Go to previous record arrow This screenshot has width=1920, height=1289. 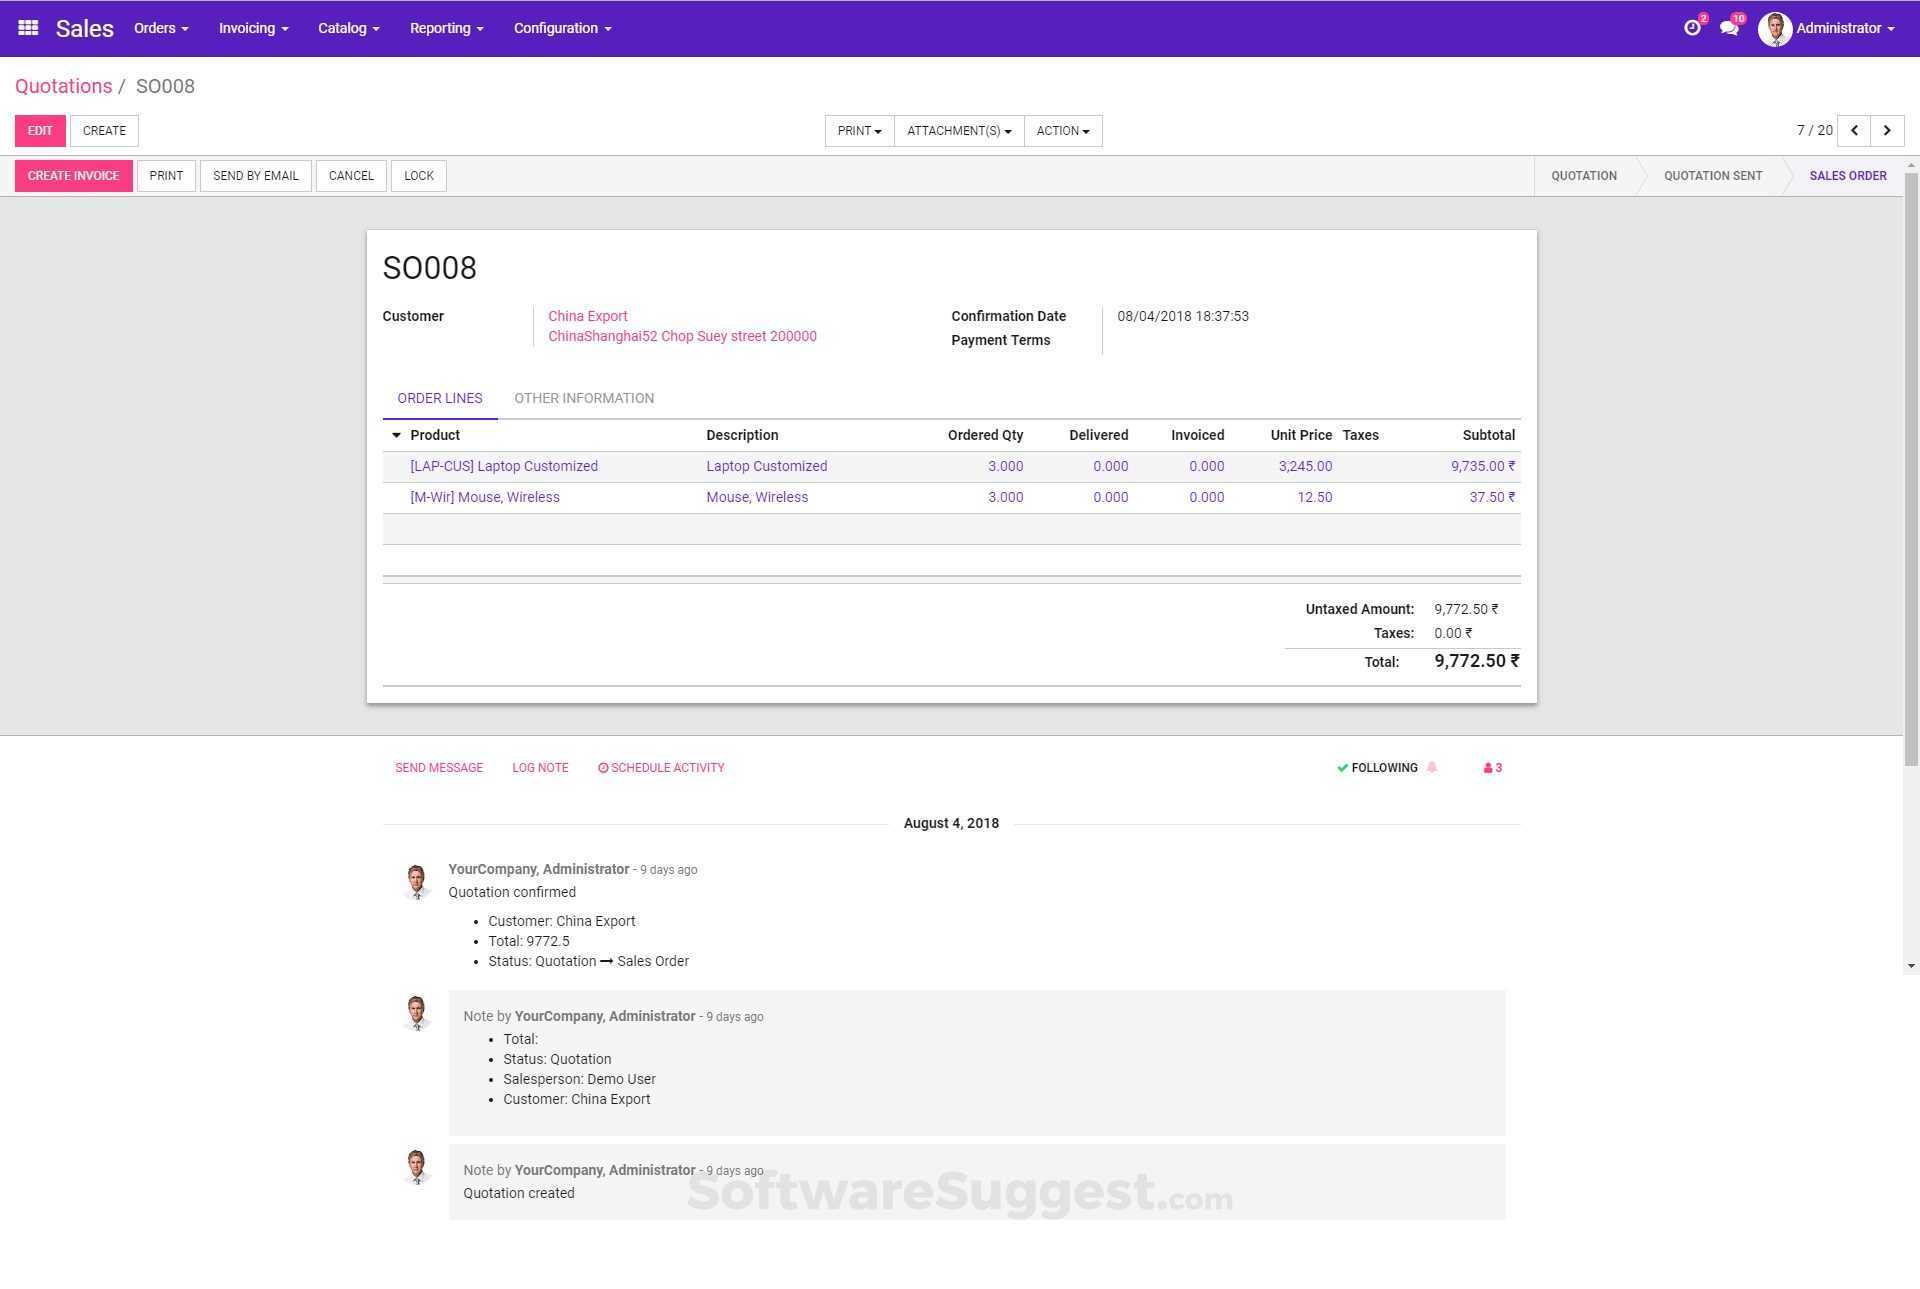pyautogui.click(x=1854, y=131)
